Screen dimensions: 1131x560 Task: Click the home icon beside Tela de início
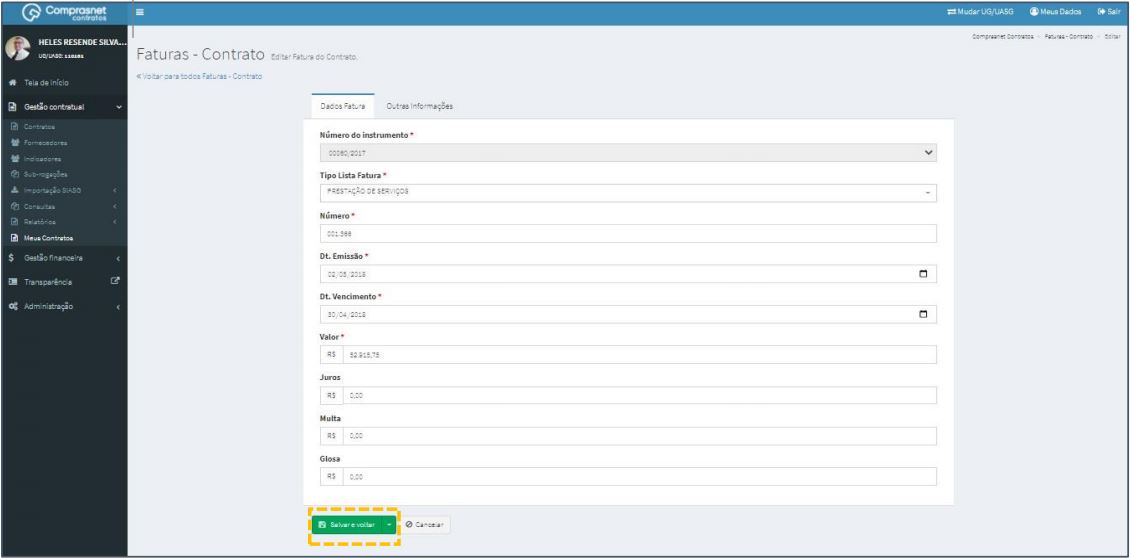coord(12,83)
